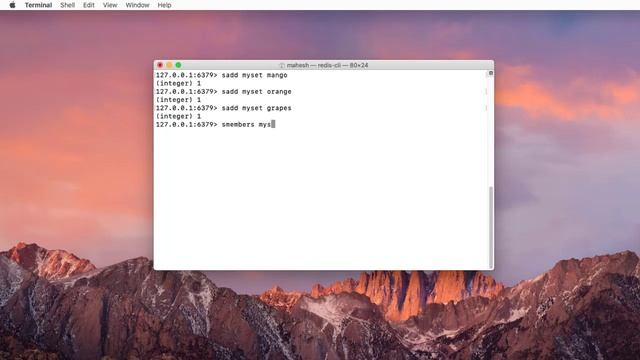Click the 'sadd myset orange' command line

[x=224, y=91]
